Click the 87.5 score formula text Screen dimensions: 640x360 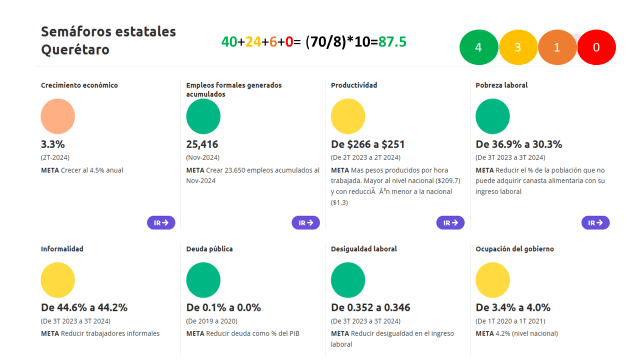pos(314,42)
